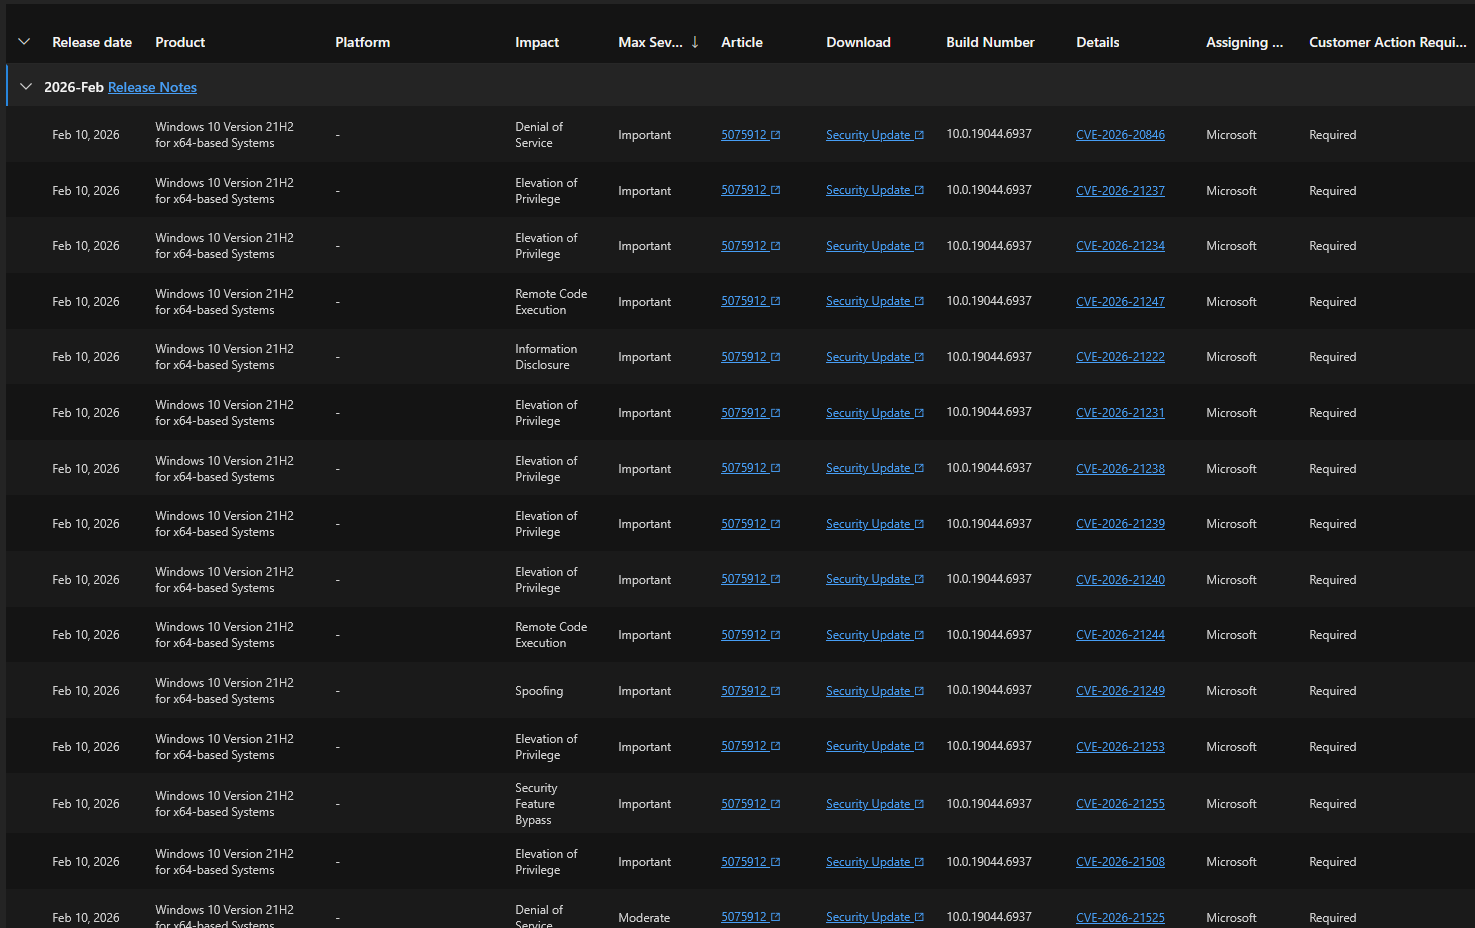This screenshot has width=1475, height=928.
Task: Select Remote Code Execution cell in CVE-2026-21244 row
Action: [551, 635]
